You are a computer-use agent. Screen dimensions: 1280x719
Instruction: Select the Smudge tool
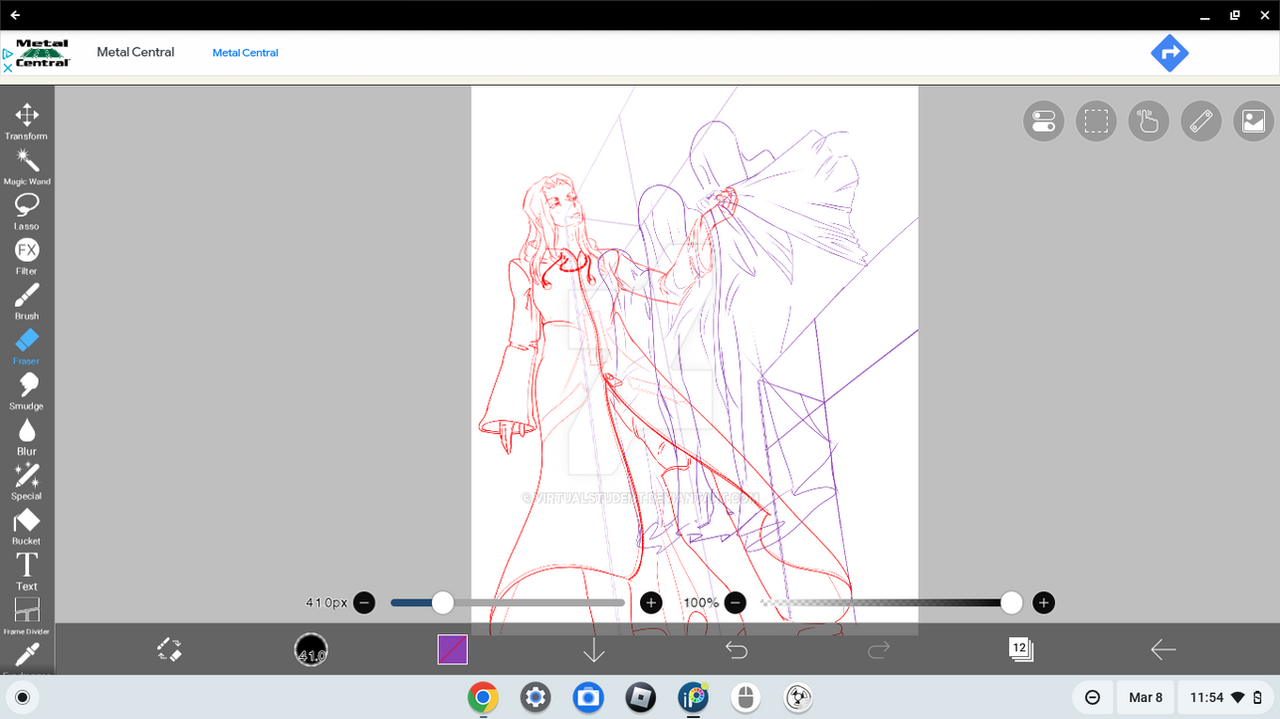(27, 391)
